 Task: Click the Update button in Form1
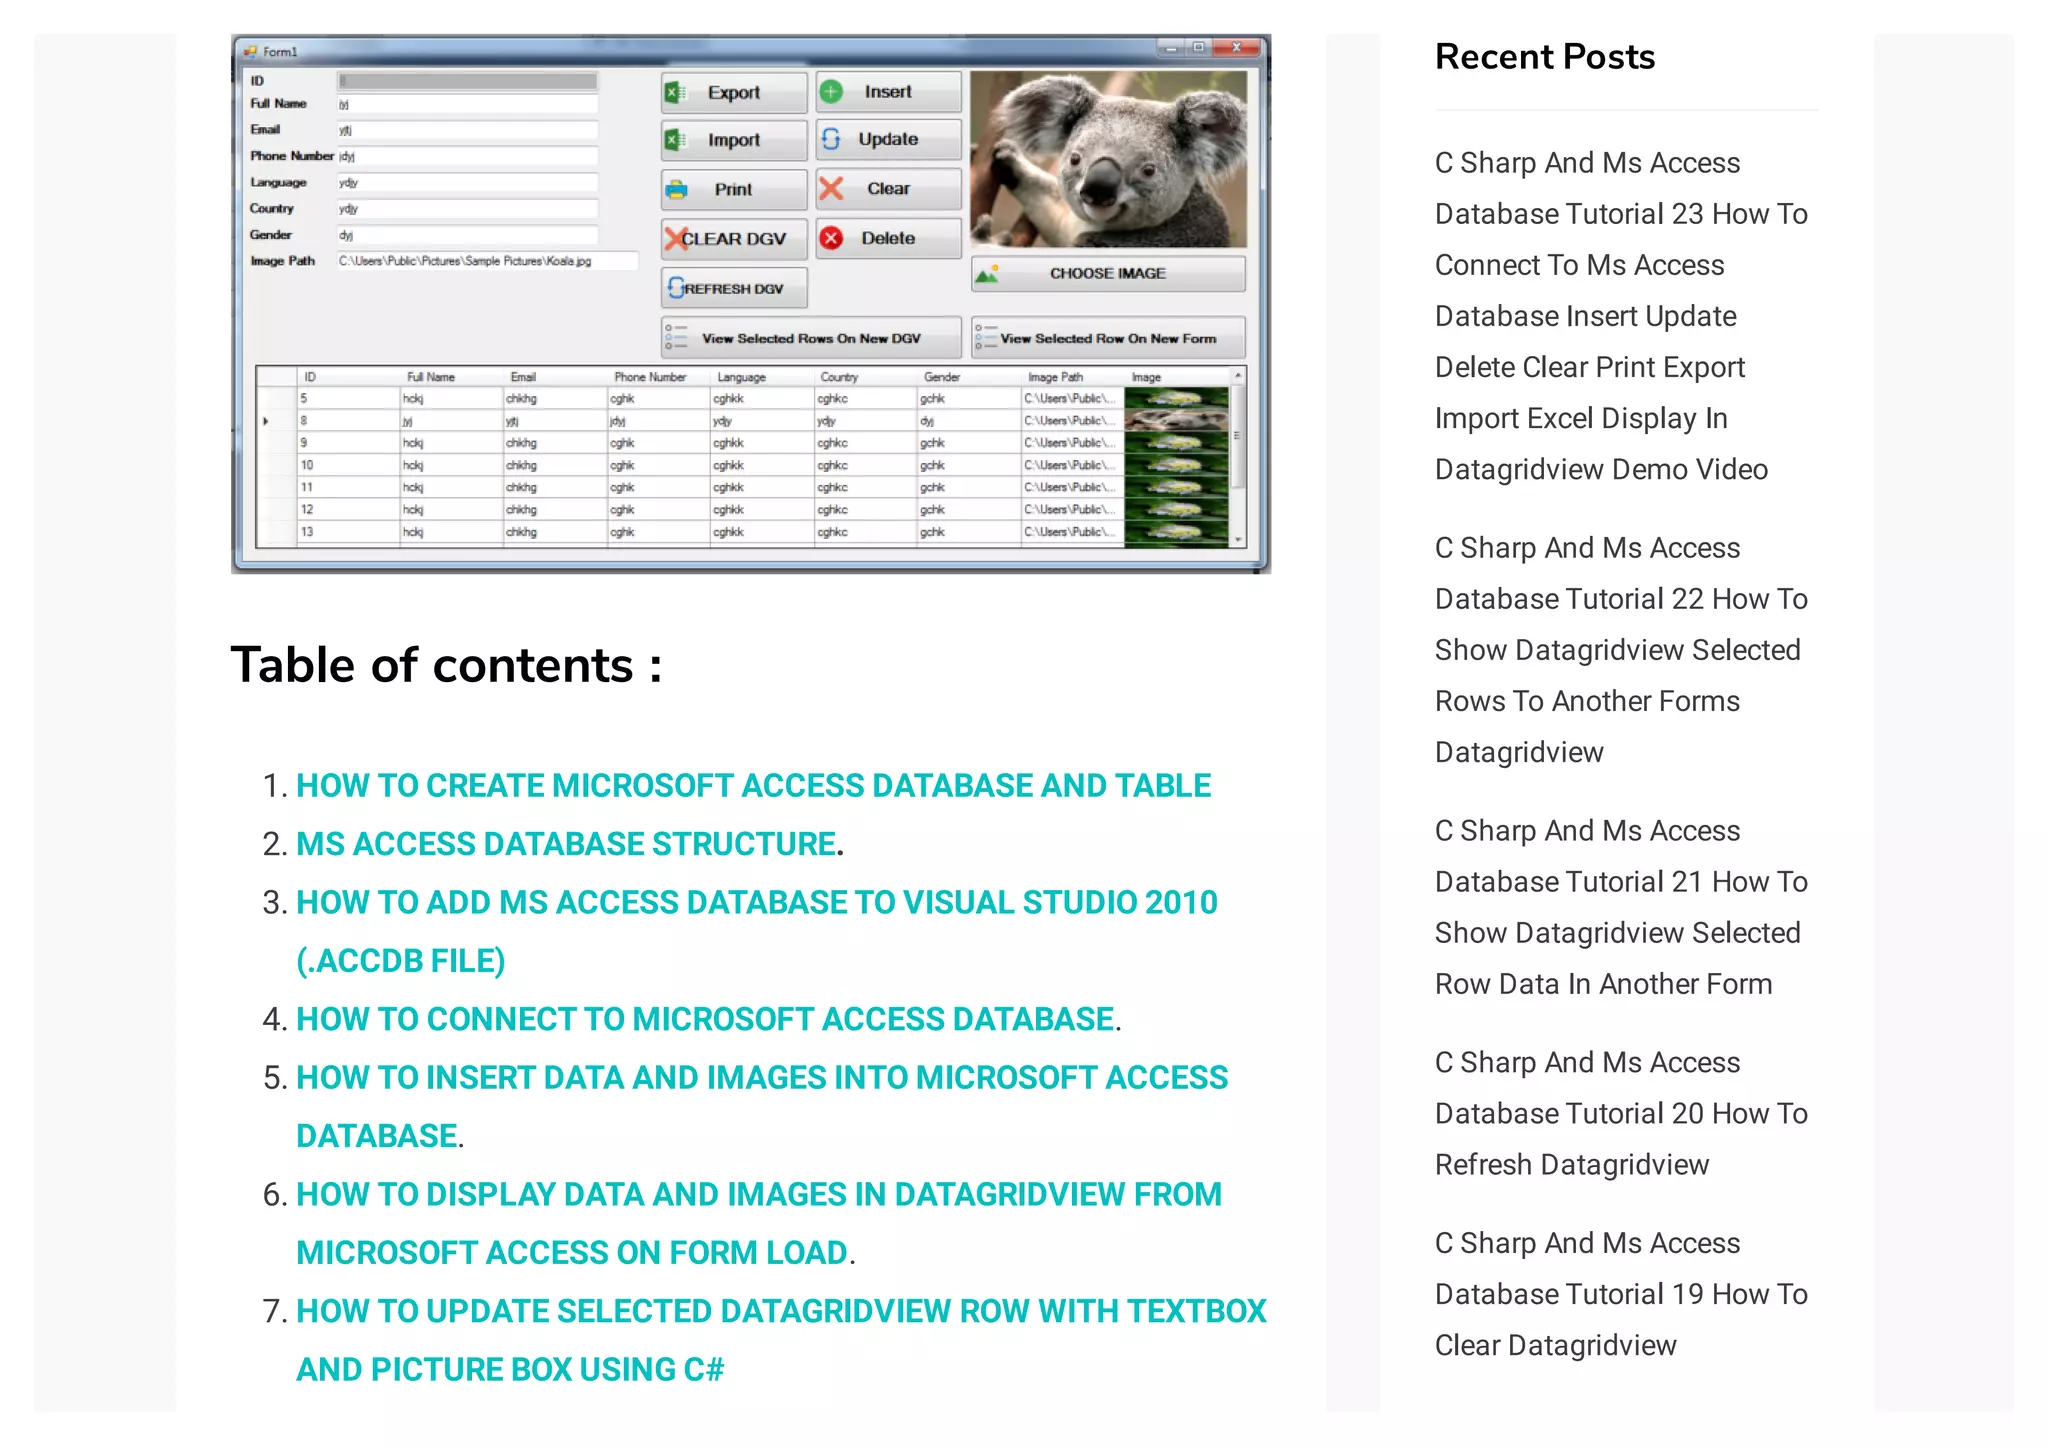pyautogui.click(x=888, y=140)
